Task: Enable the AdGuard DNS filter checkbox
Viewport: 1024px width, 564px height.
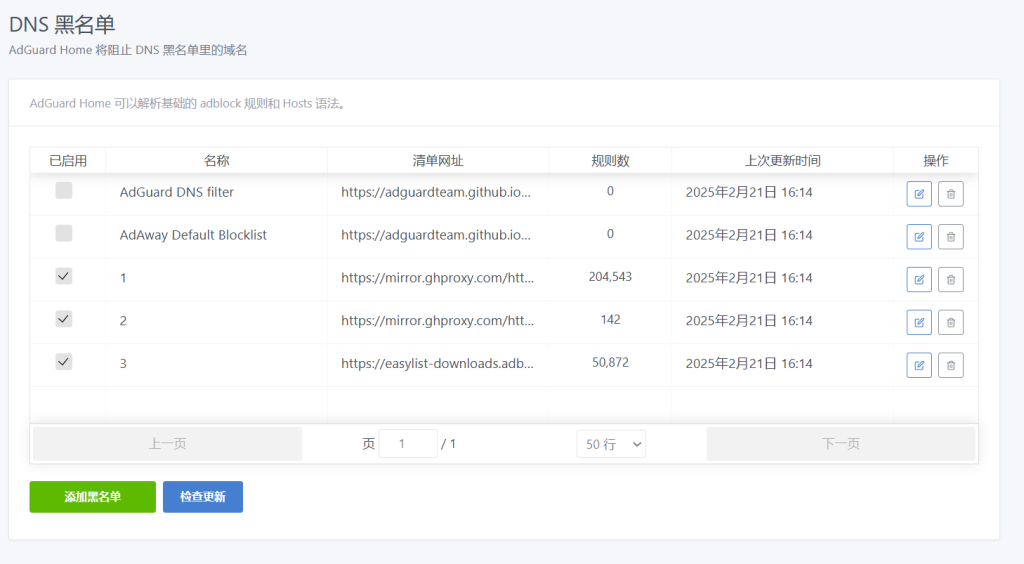Action: tap(63, 191)
